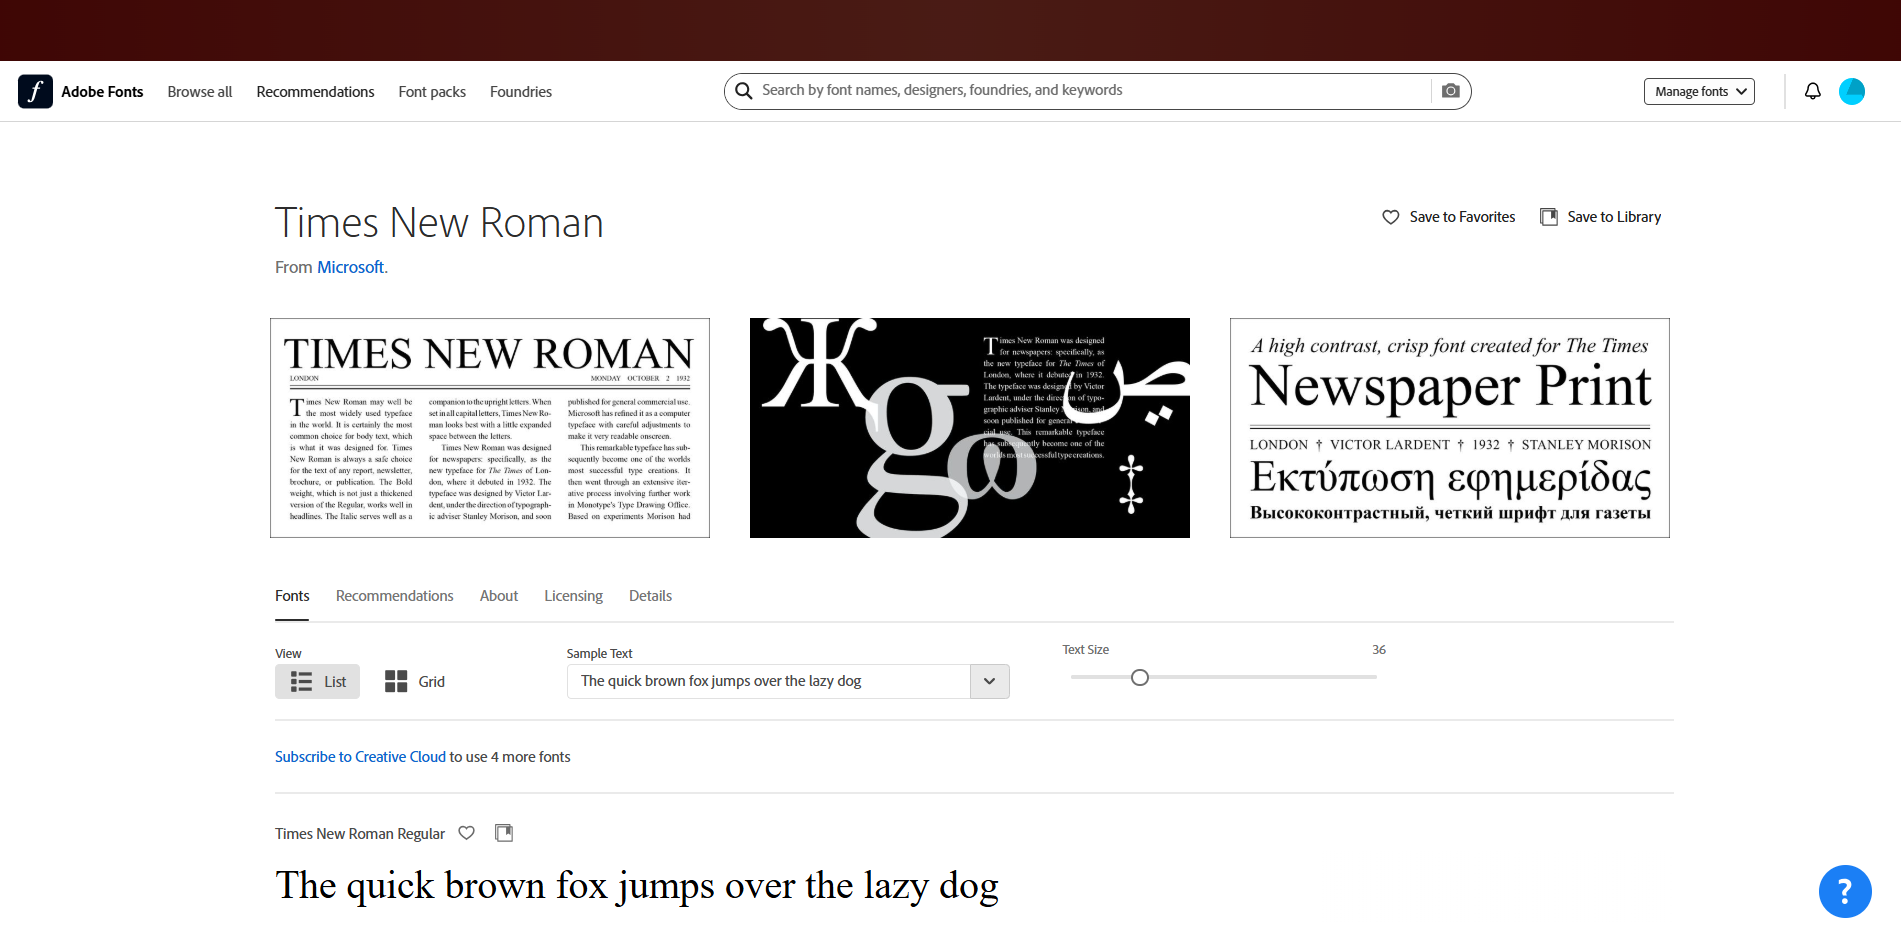Adjust the Text Size slider
Image resolution: width=1901 pixels, height=940 pixels.
point(1139,677)
